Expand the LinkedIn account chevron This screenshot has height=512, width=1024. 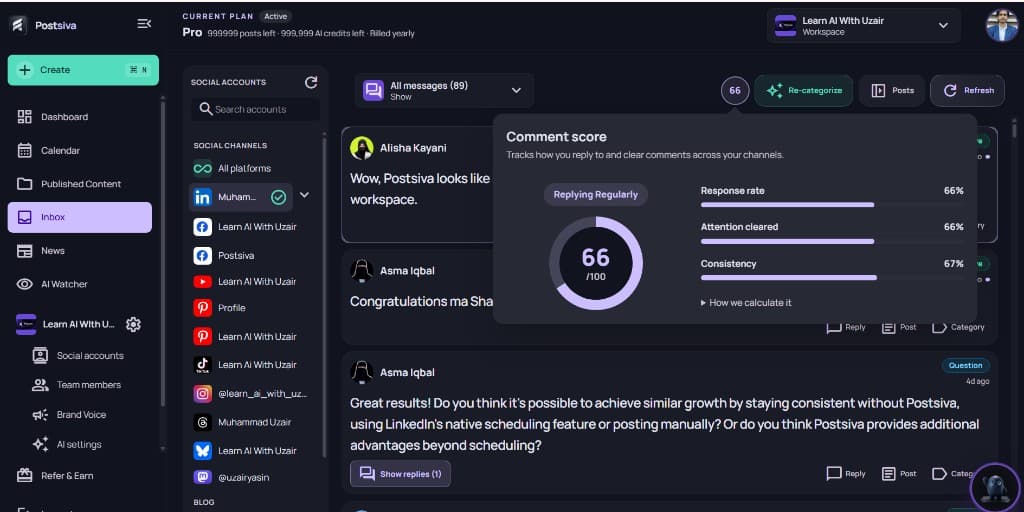tap(304, 195)
